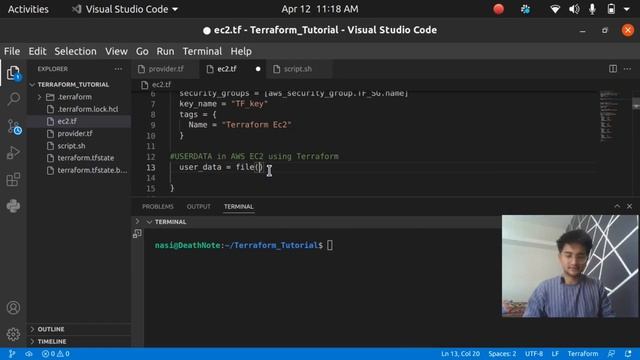Select the TERMINAL panel tab

tap(238, 207)
